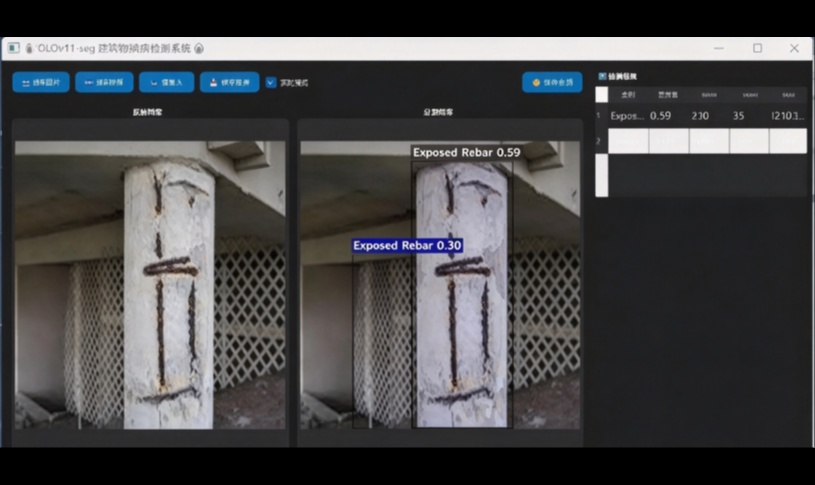The height and width of the screenshot is (485, 815).
Task: Click the detection results panel header icon
Action: click(x=602, y=76)
